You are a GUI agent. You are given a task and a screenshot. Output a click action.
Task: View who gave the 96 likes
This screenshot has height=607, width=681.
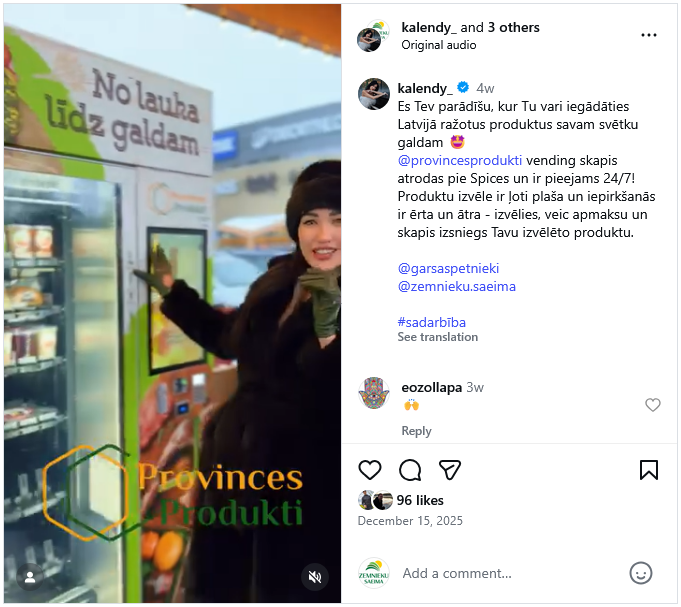[x=420, y=500]
